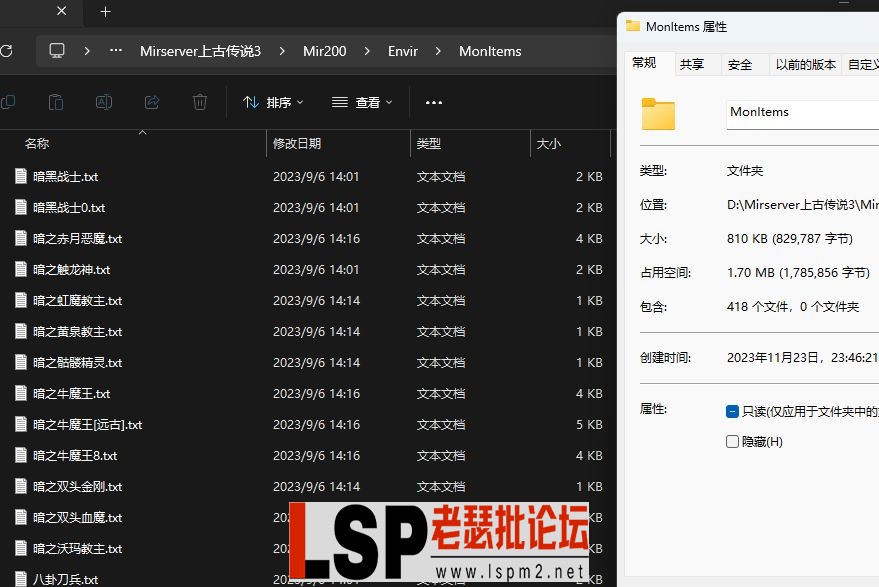Open the 排序 sort dropdown
The width and height of the screenshot is (879, 587).
pyautogui.click(x=273, y=103)
